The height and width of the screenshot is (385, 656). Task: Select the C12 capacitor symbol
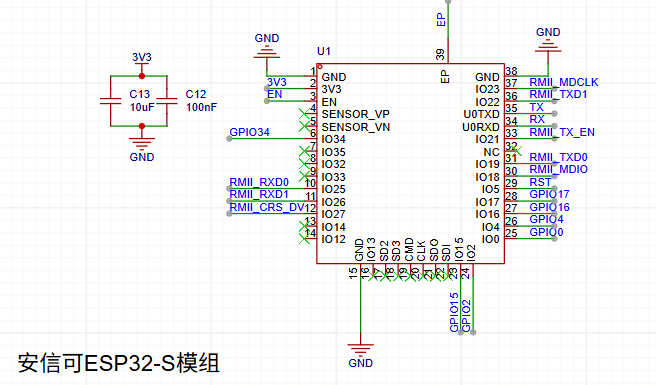pos(167,101)
